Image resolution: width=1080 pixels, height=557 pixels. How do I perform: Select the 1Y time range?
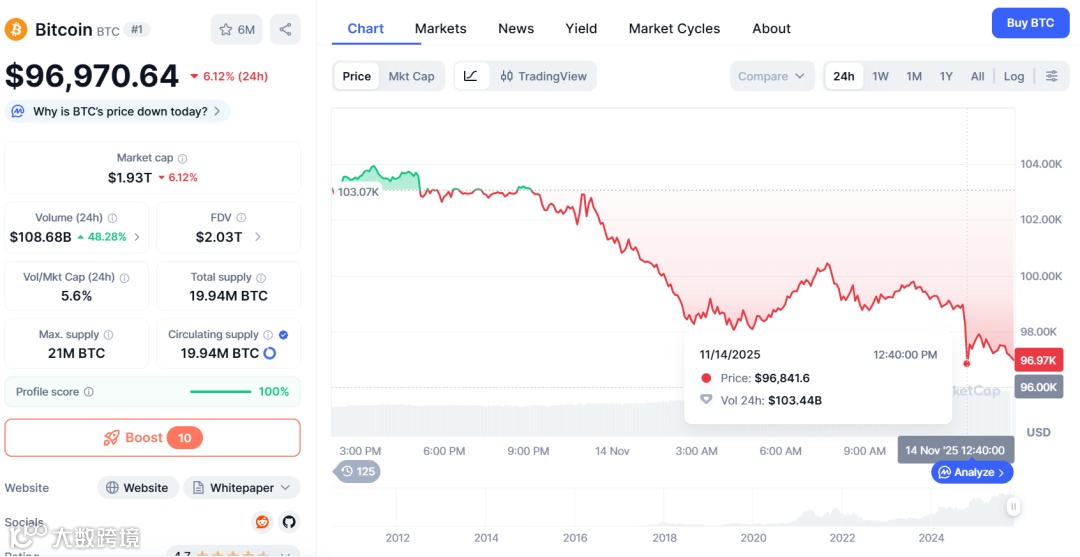tap(946, 76)
